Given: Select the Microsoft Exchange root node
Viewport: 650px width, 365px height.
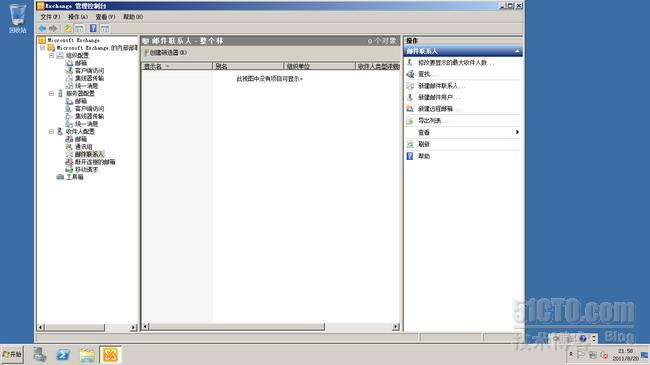Looking at the screenshot, I should pos(73,40).
